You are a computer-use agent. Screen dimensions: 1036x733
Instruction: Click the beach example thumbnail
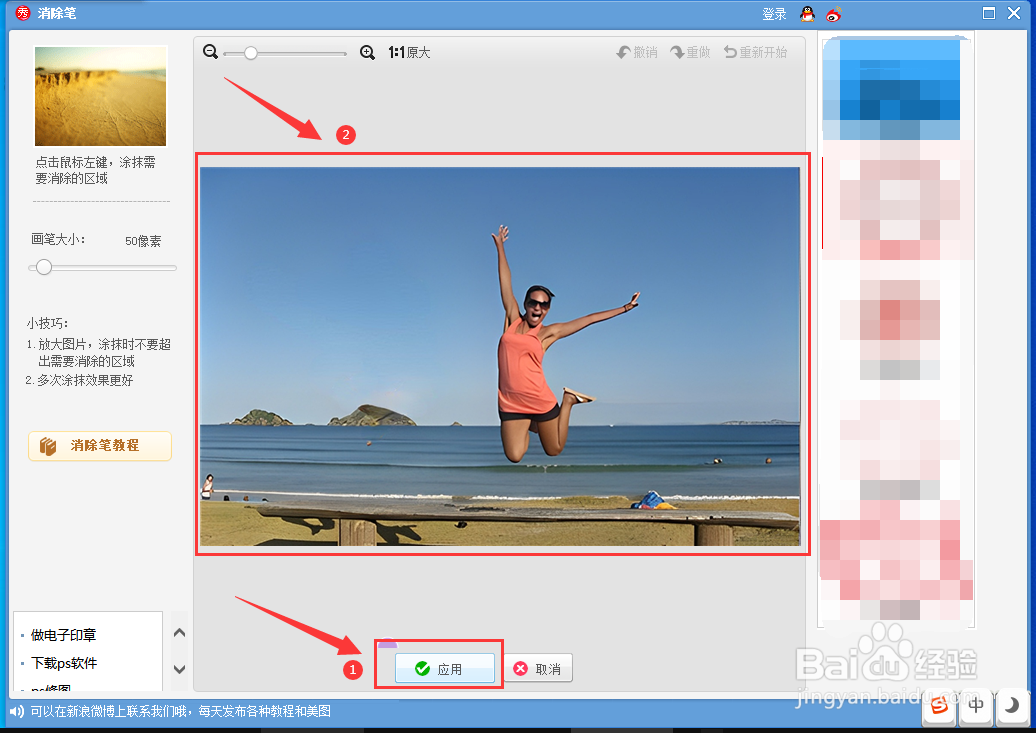point(100,96)
